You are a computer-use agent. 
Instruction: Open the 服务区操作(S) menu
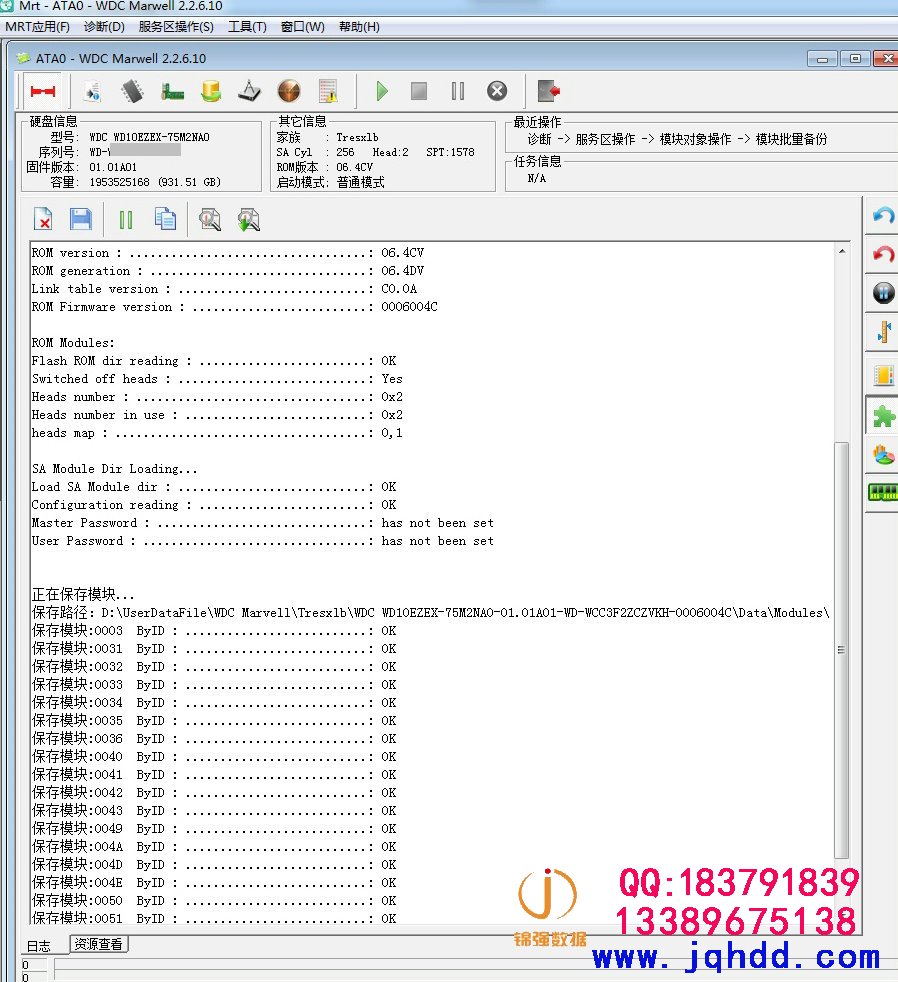[x=176, y=27]
